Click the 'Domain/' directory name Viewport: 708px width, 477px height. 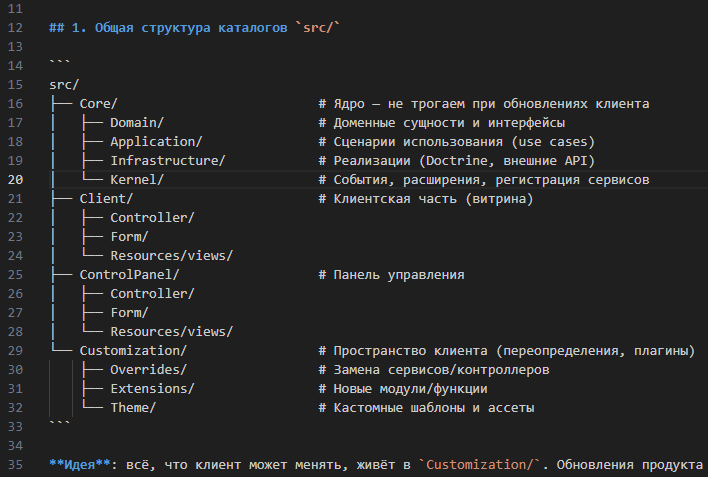click(x=137, y=123)
